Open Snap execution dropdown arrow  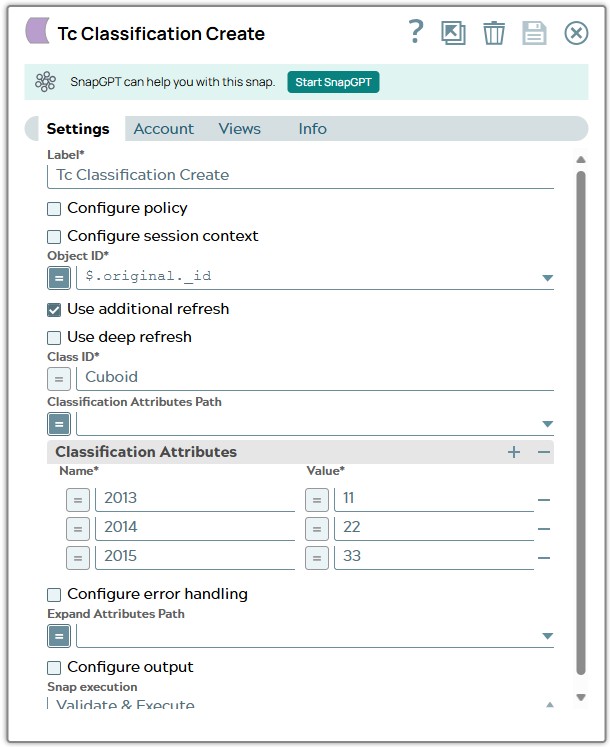tap(549, 705)
